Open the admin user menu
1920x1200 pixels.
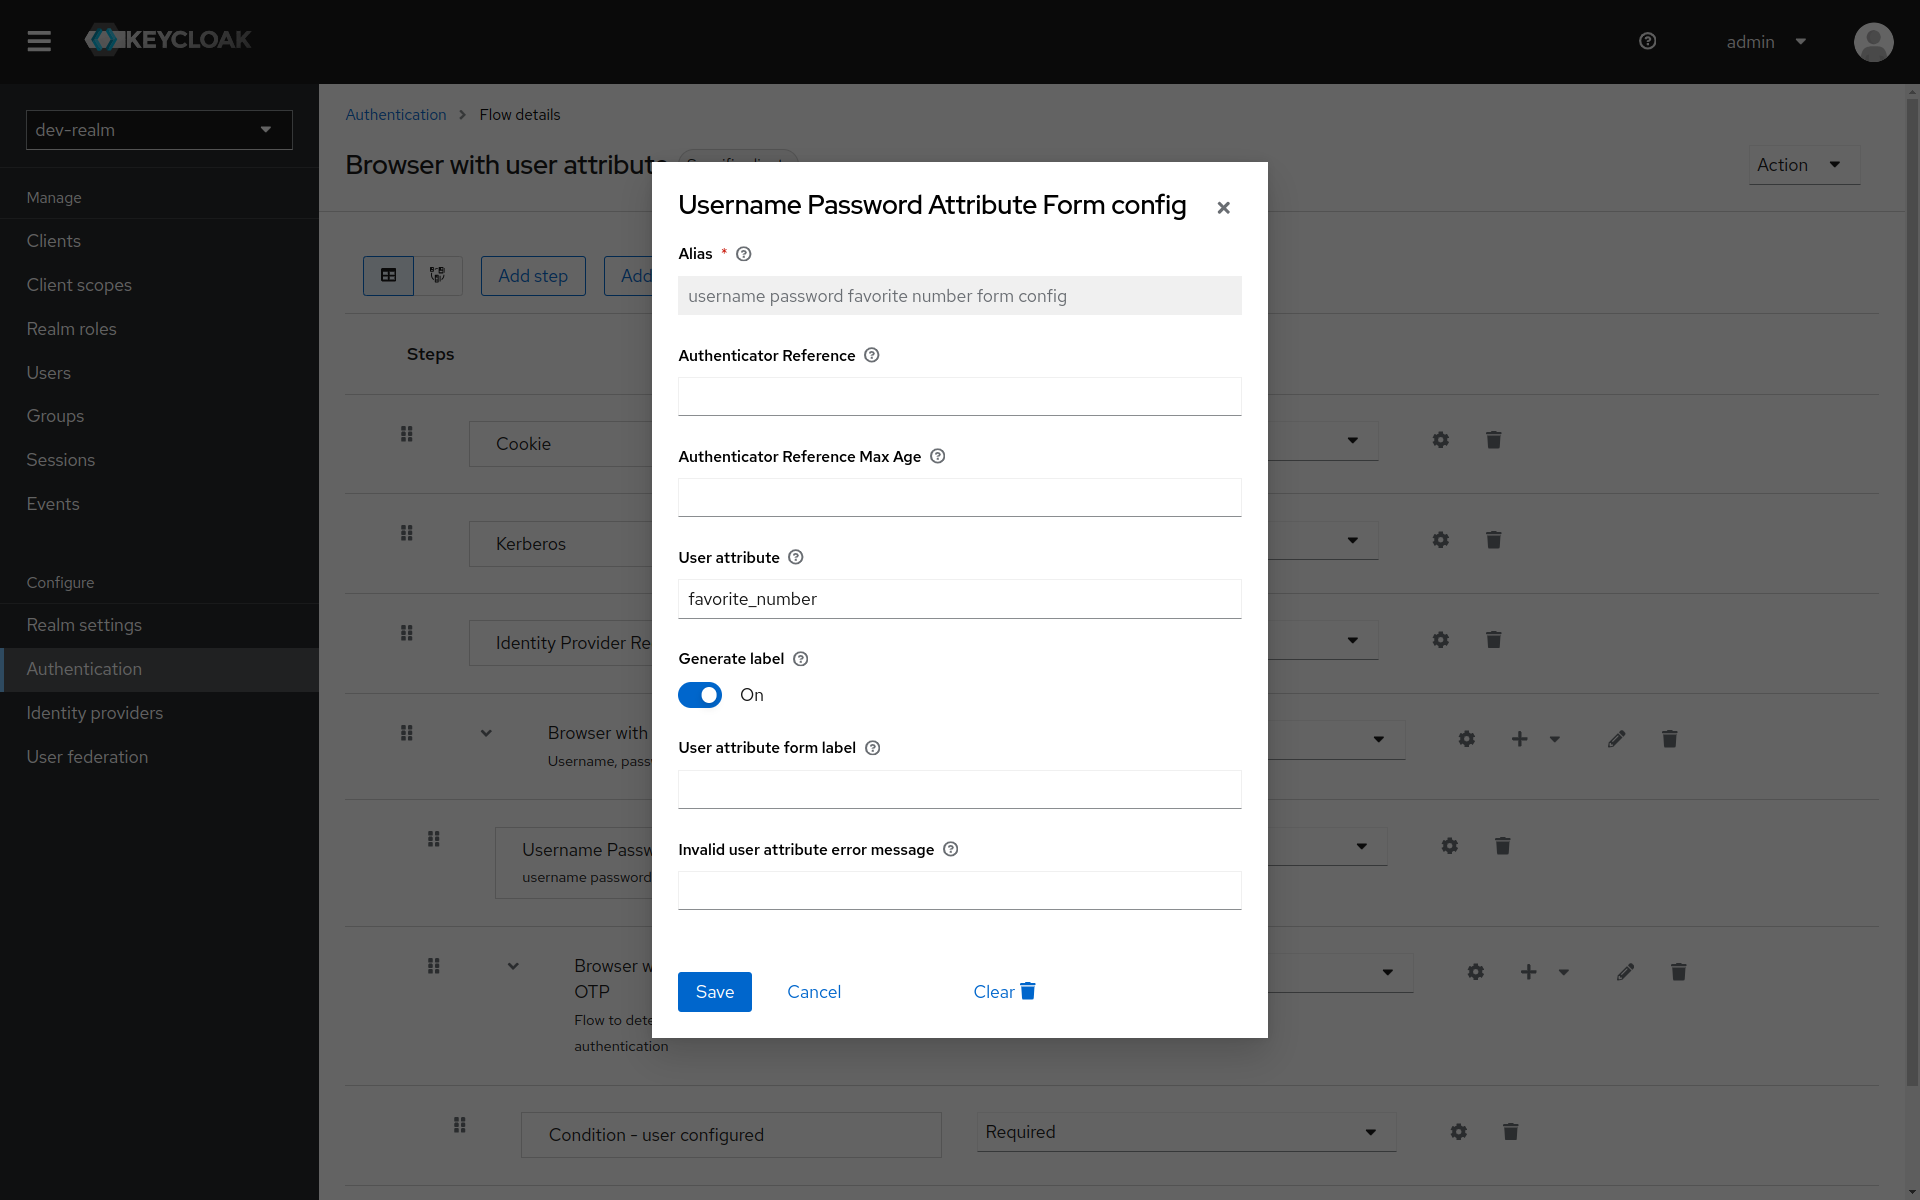(x=1765, y=42)
